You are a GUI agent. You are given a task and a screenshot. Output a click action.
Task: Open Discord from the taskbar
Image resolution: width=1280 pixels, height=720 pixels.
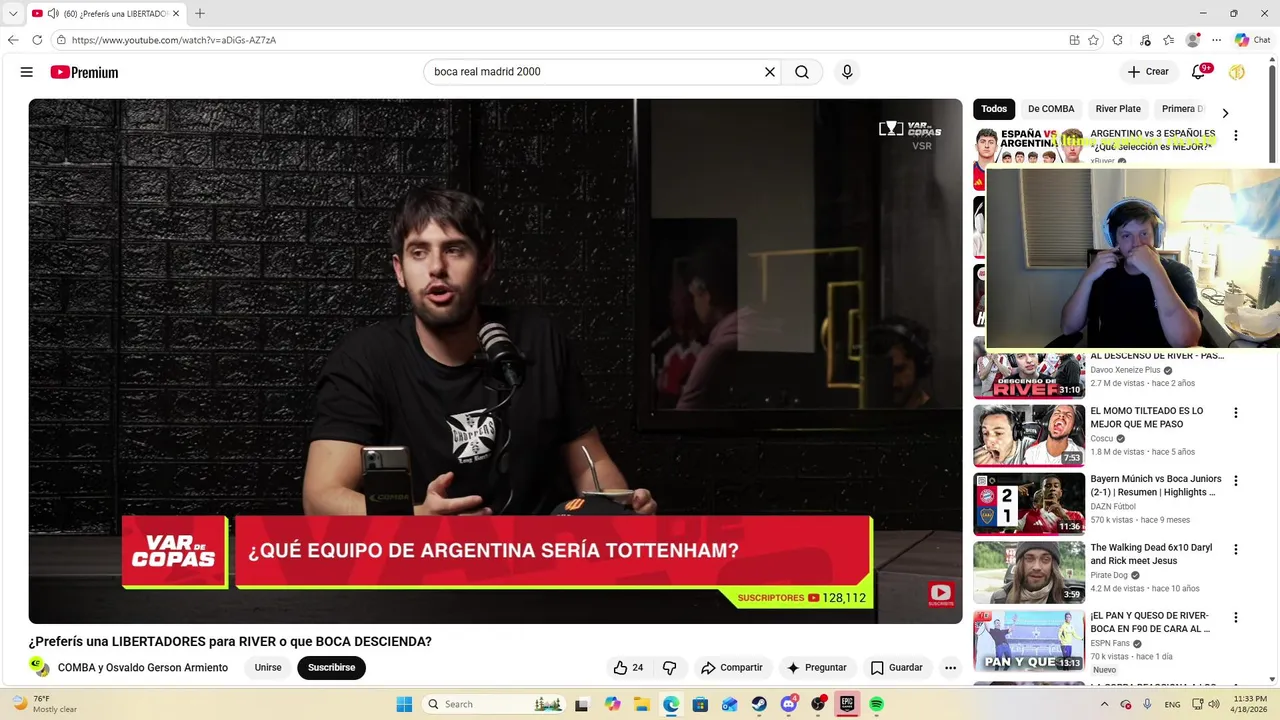[789, 704]
